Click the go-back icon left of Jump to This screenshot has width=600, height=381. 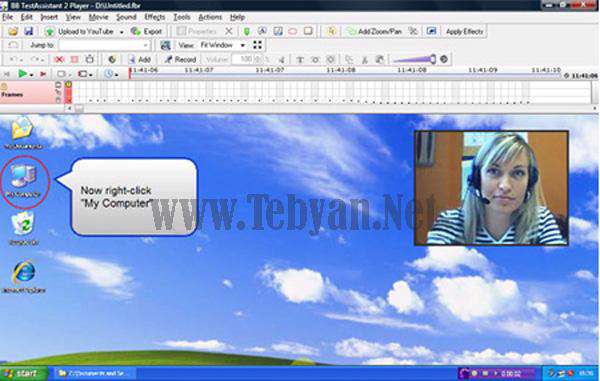tap(13, 45)
